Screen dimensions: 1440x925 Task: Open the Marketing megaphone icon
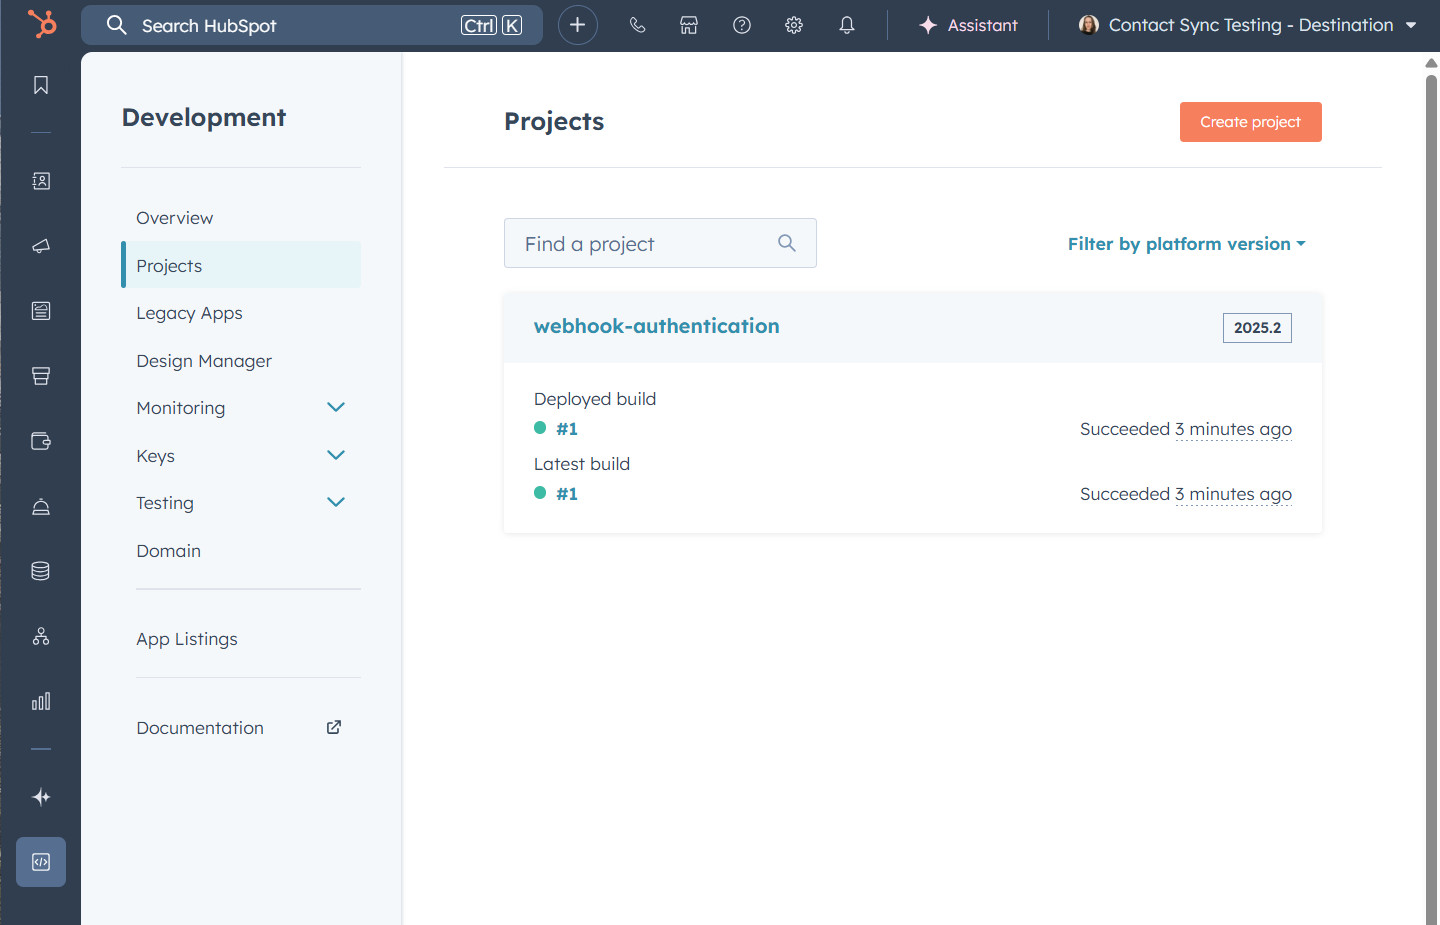pyautogui.click(x=40, y=246)
